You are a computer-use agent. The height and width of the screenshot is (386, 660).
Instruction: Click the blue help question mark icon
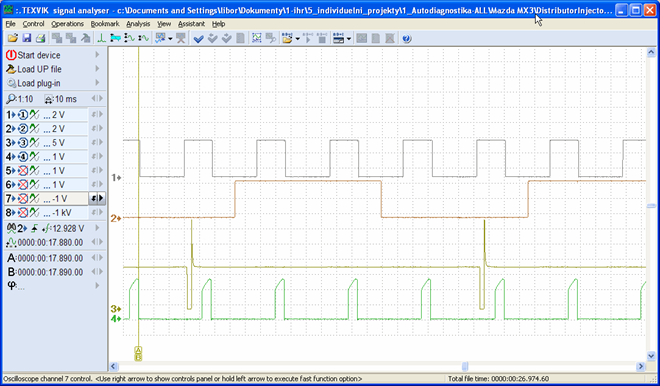coord(406,39)
